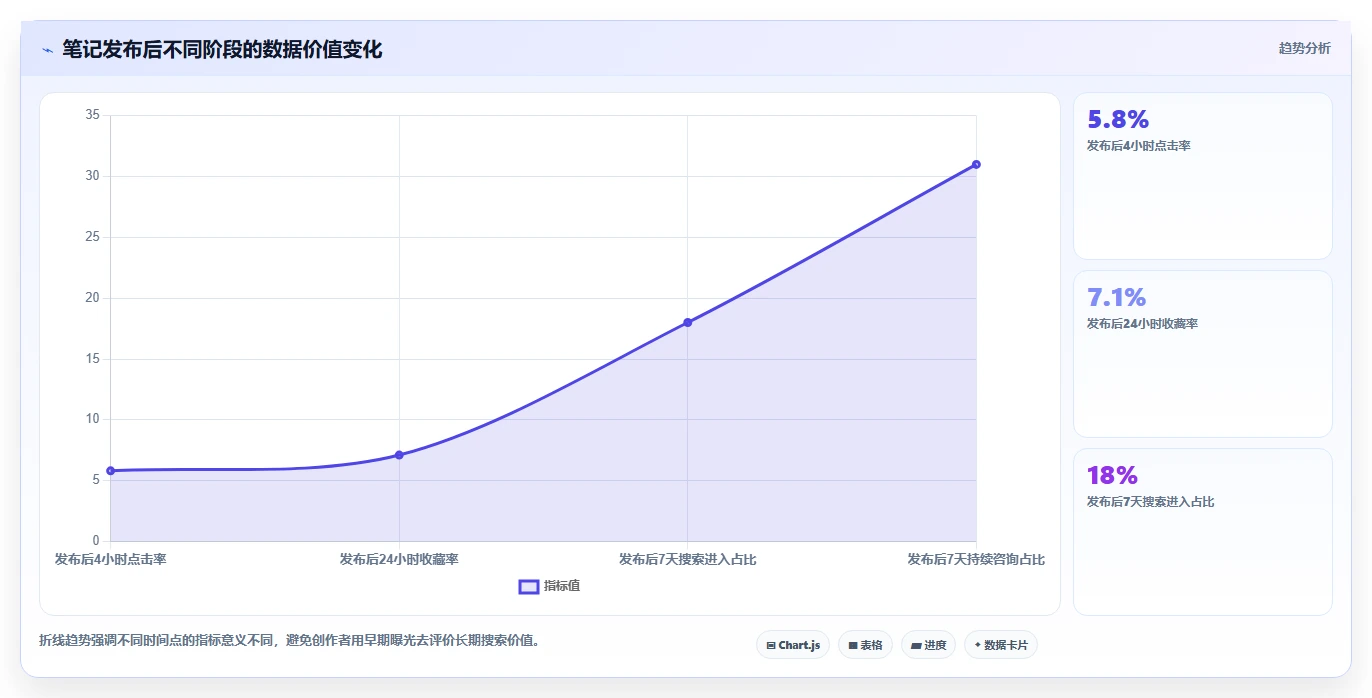The image size is (1372, 698).
Task: Click the card caption 发布后7天搜索进入占比
Action: 1150,502
